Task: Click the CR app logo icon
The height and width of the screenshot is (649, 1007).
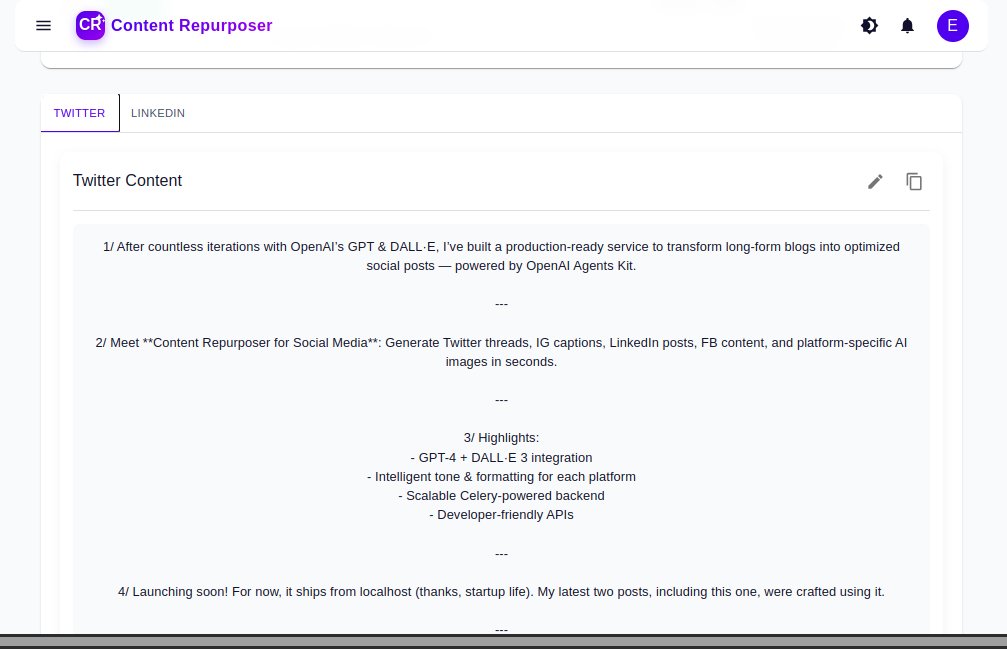Action: (91, 26)
